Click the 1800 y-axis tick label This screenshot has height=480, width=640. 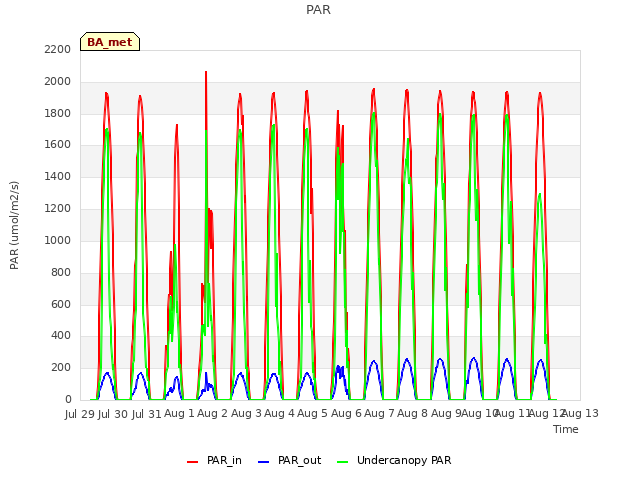pos(58,113)
